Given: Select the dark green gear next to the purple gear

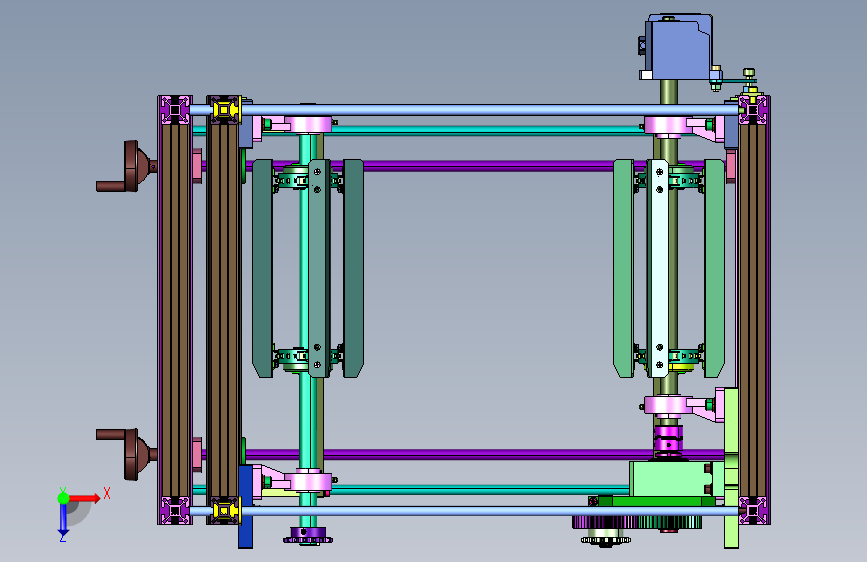Looking at the screenshot, I should [x=669, y=522].
